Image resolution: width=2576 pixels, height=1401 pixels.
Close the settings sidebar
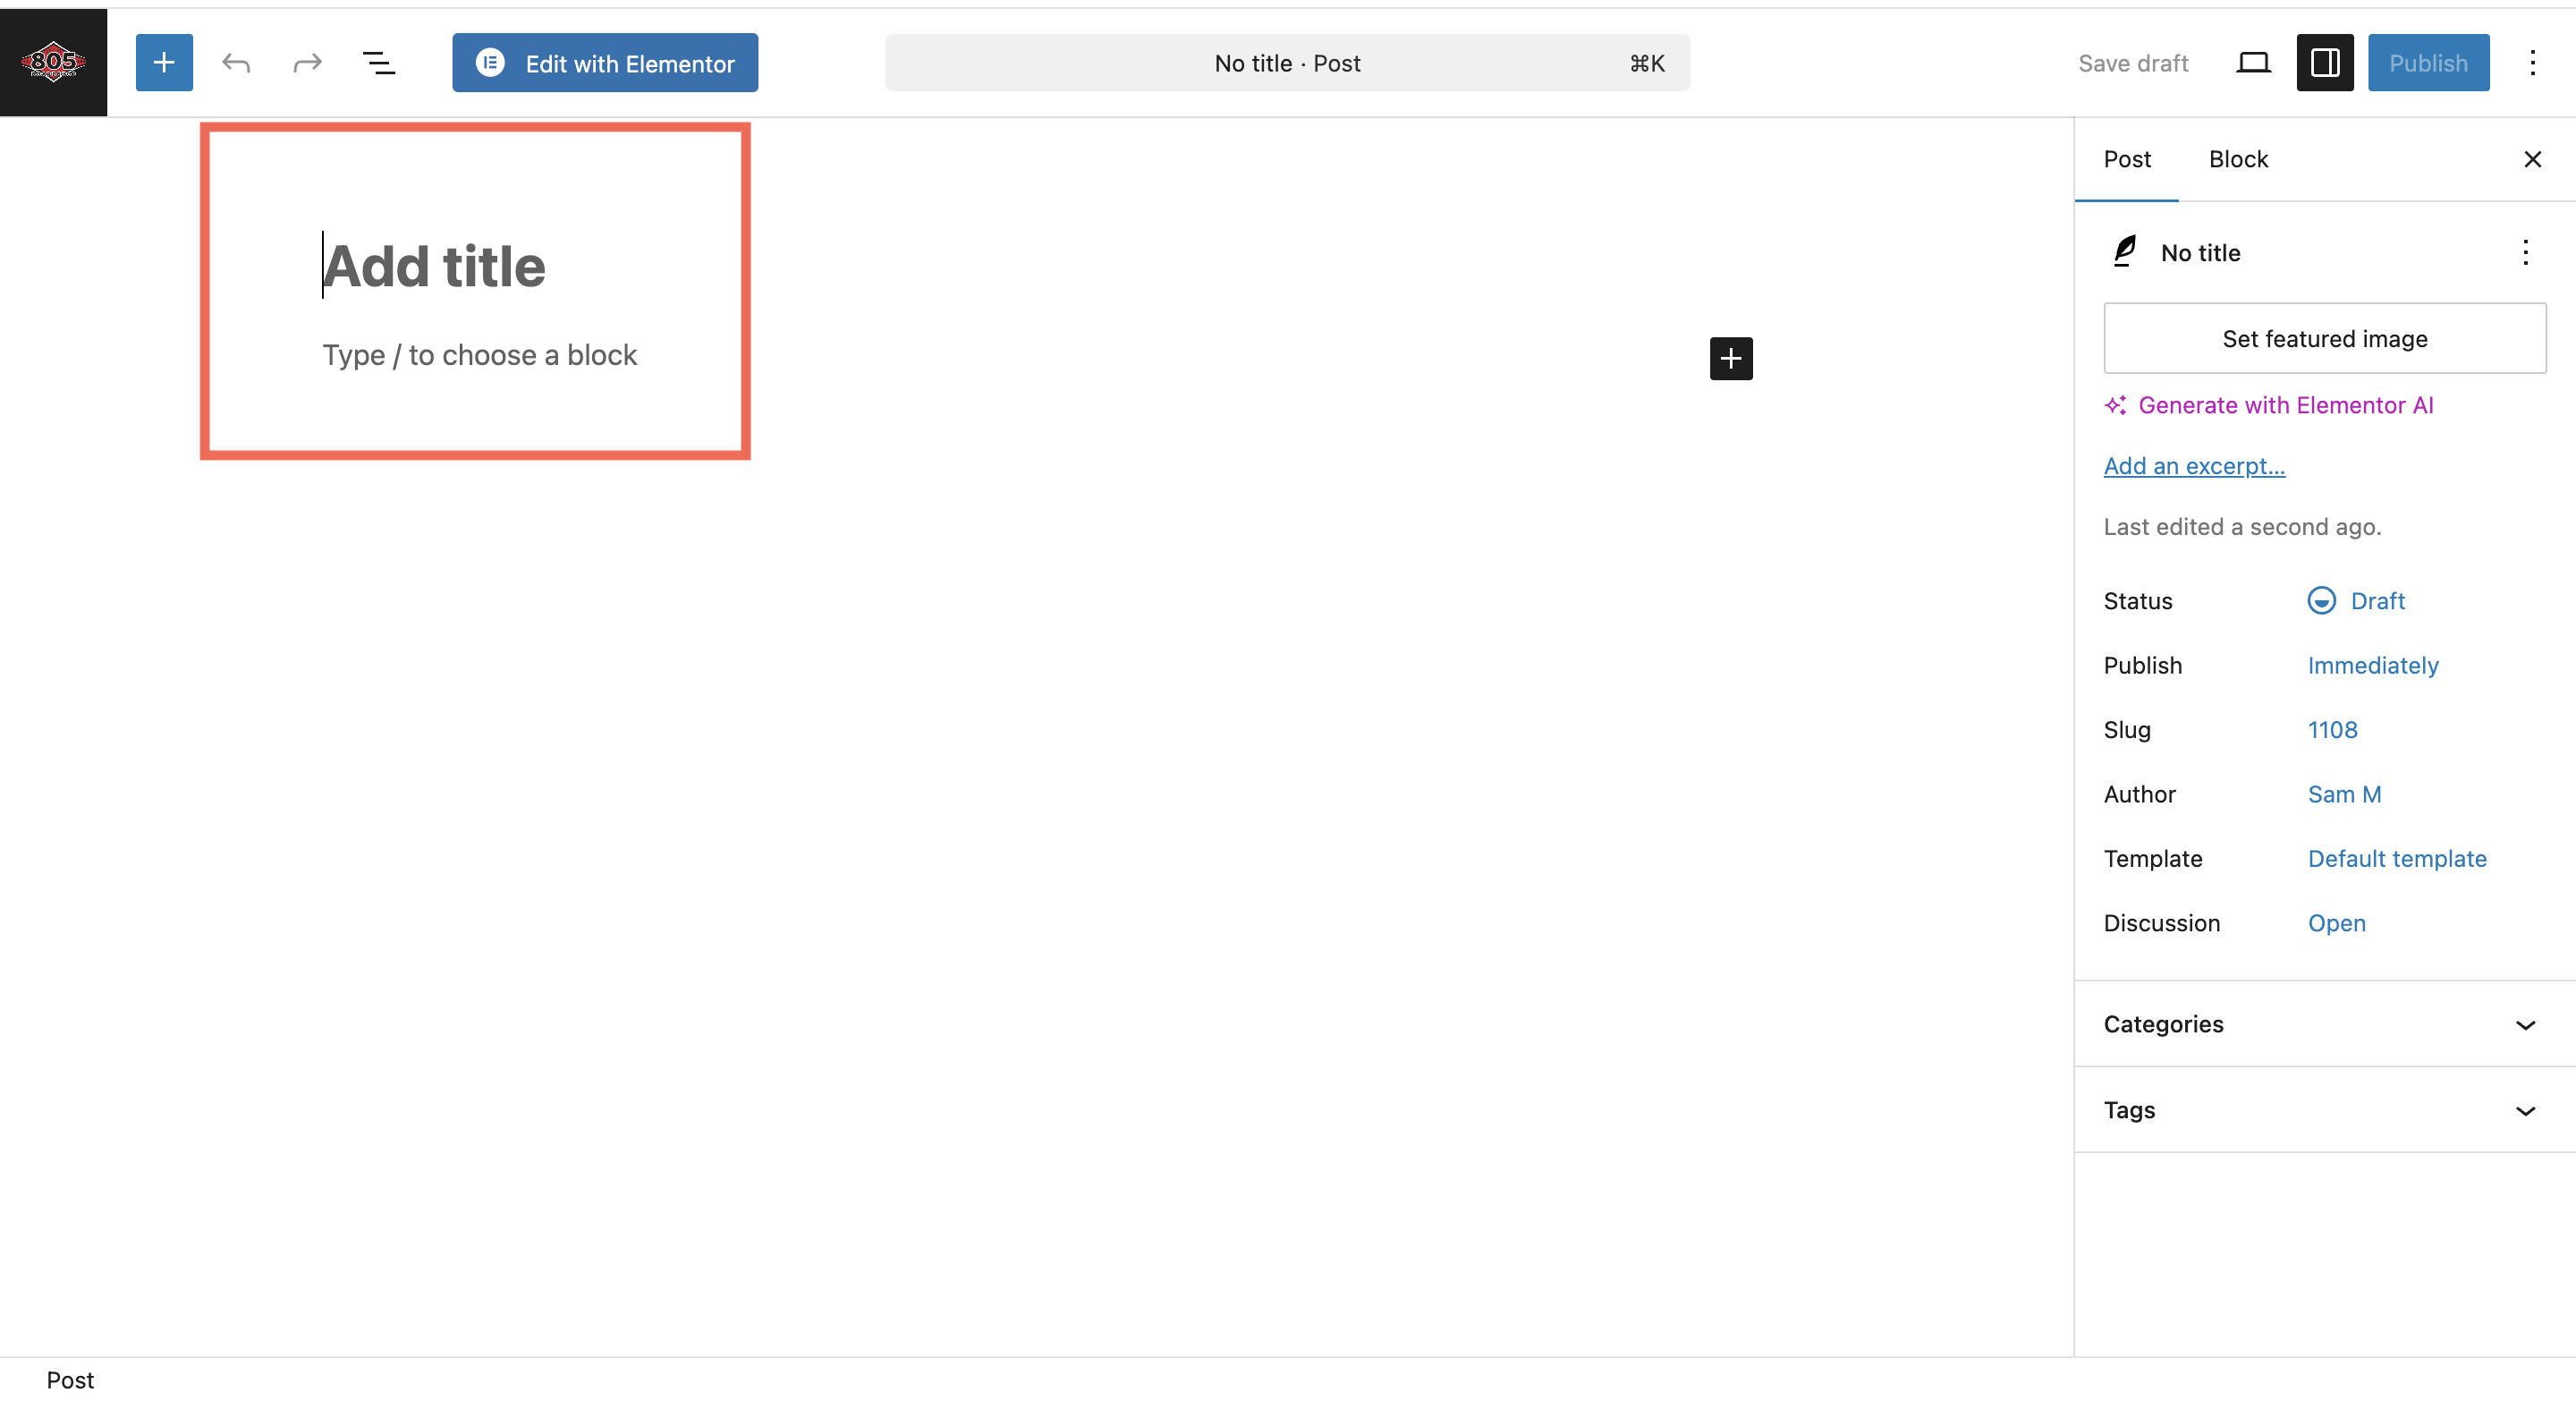[x=2532, y=159]
